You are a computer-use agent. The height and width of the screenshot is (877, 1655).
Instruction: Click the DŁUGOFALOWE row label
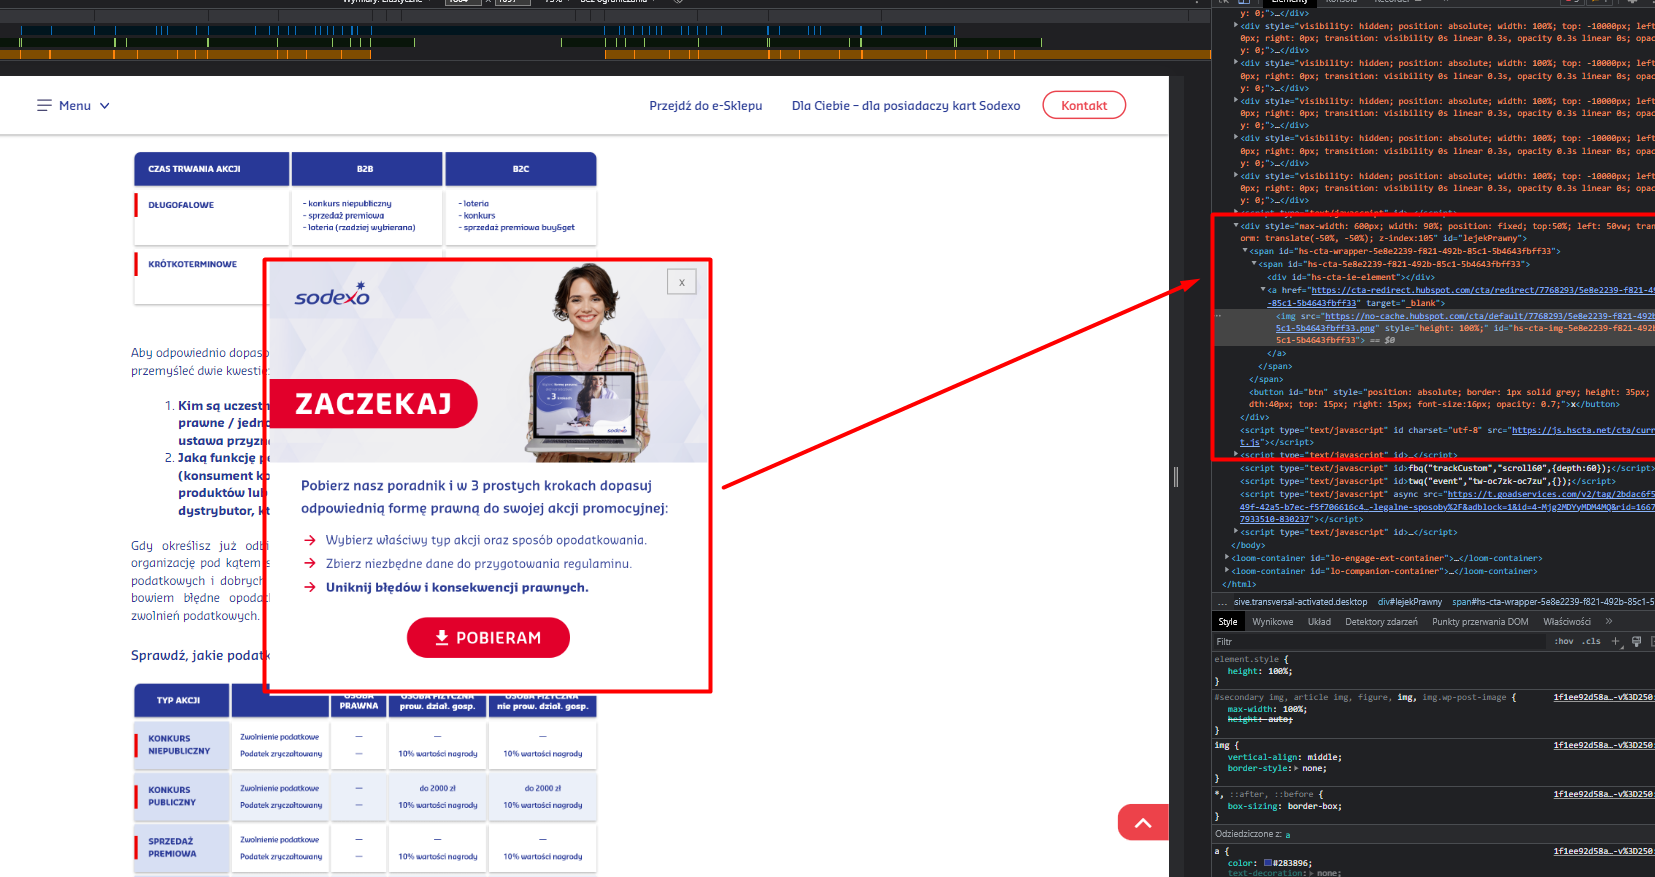click(x=181, y=205)
